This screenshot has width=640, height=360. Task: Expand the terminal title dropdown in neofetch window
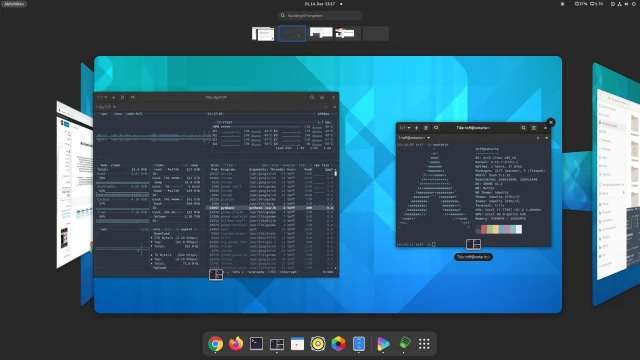point(414,138)
